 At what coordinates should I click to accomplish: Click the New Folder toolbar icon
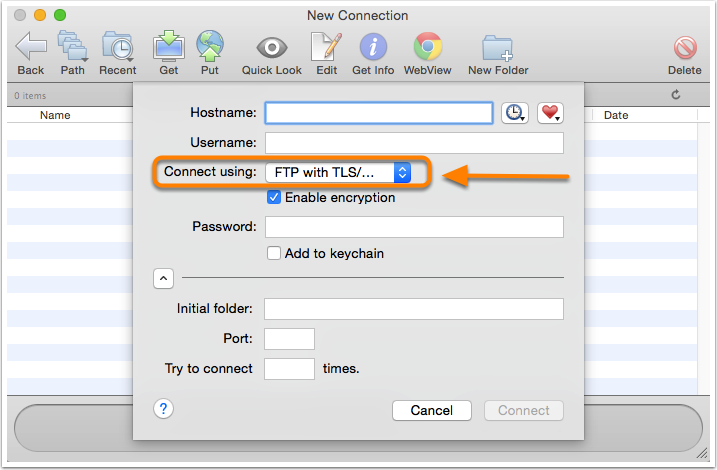coord(498,48)
